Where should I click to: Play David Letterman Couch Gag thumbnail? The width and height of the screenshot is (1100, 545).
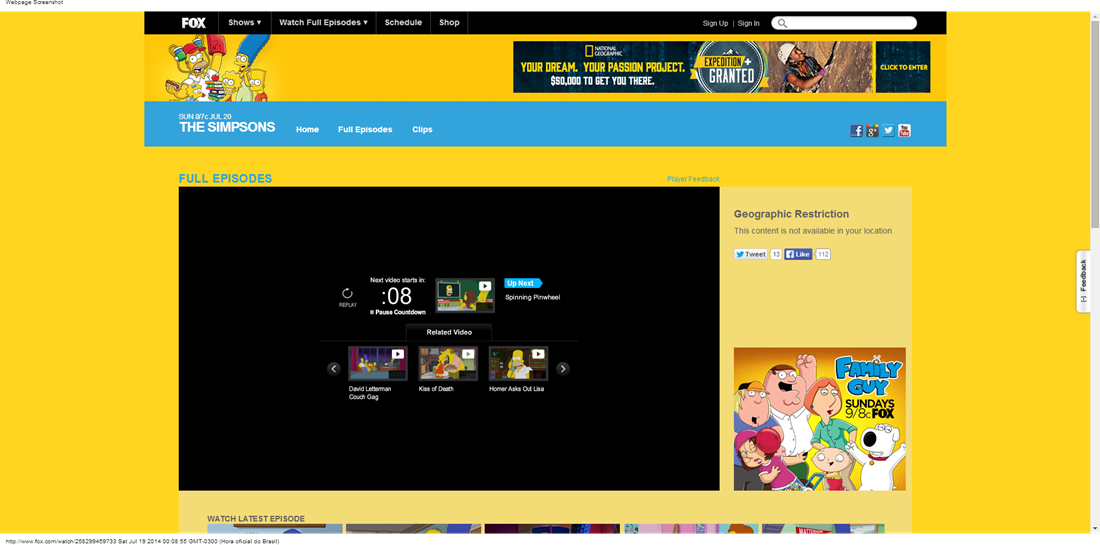click(x=377, y=363)
